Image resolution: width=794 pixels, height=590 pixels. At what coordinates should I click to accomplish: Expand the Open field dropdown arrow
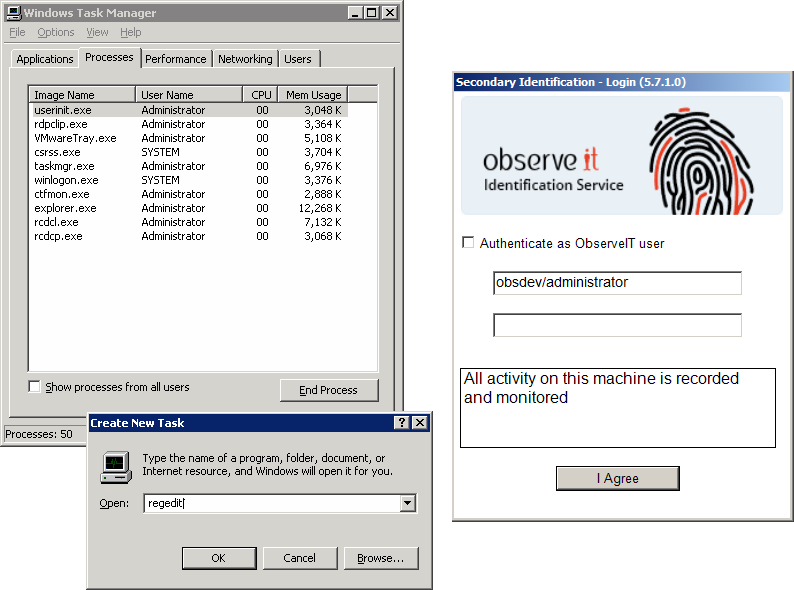(408, 503)
